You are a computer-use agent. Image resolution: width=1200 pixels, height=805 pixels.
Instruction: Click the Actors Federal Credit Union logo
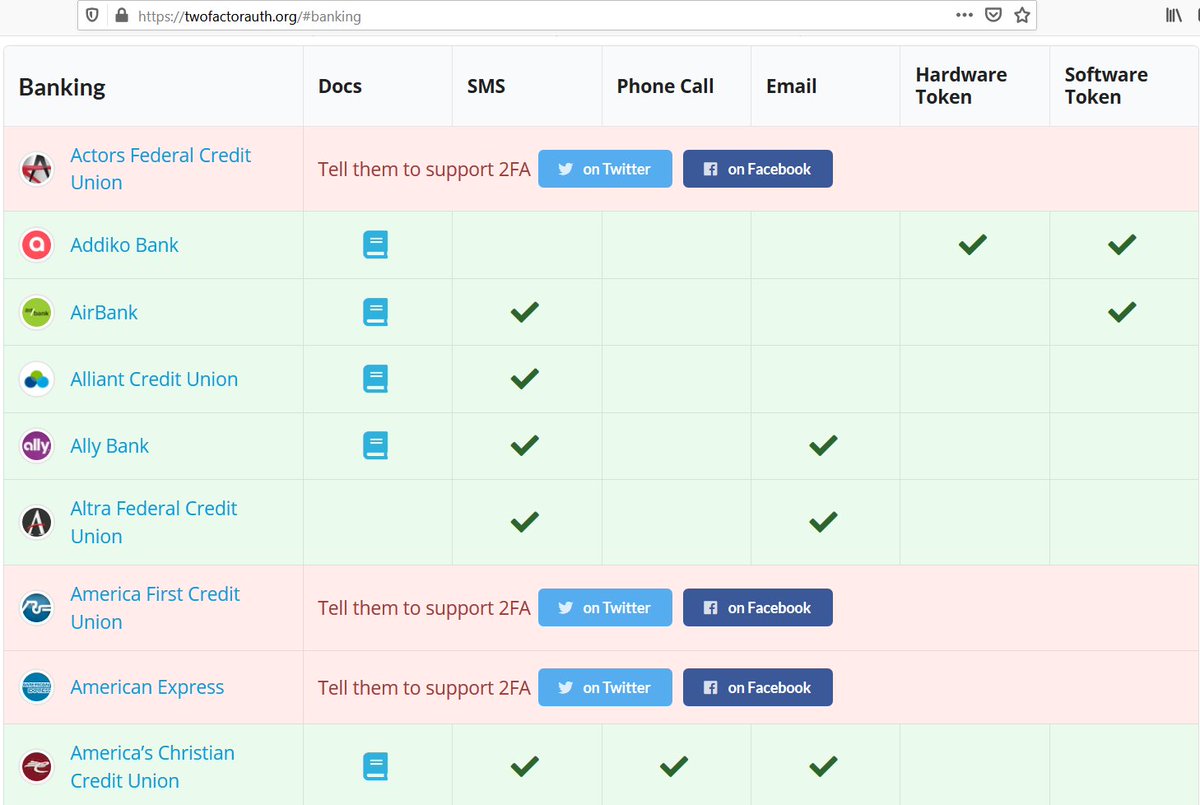pyautogui.click(x=37, y=169)
